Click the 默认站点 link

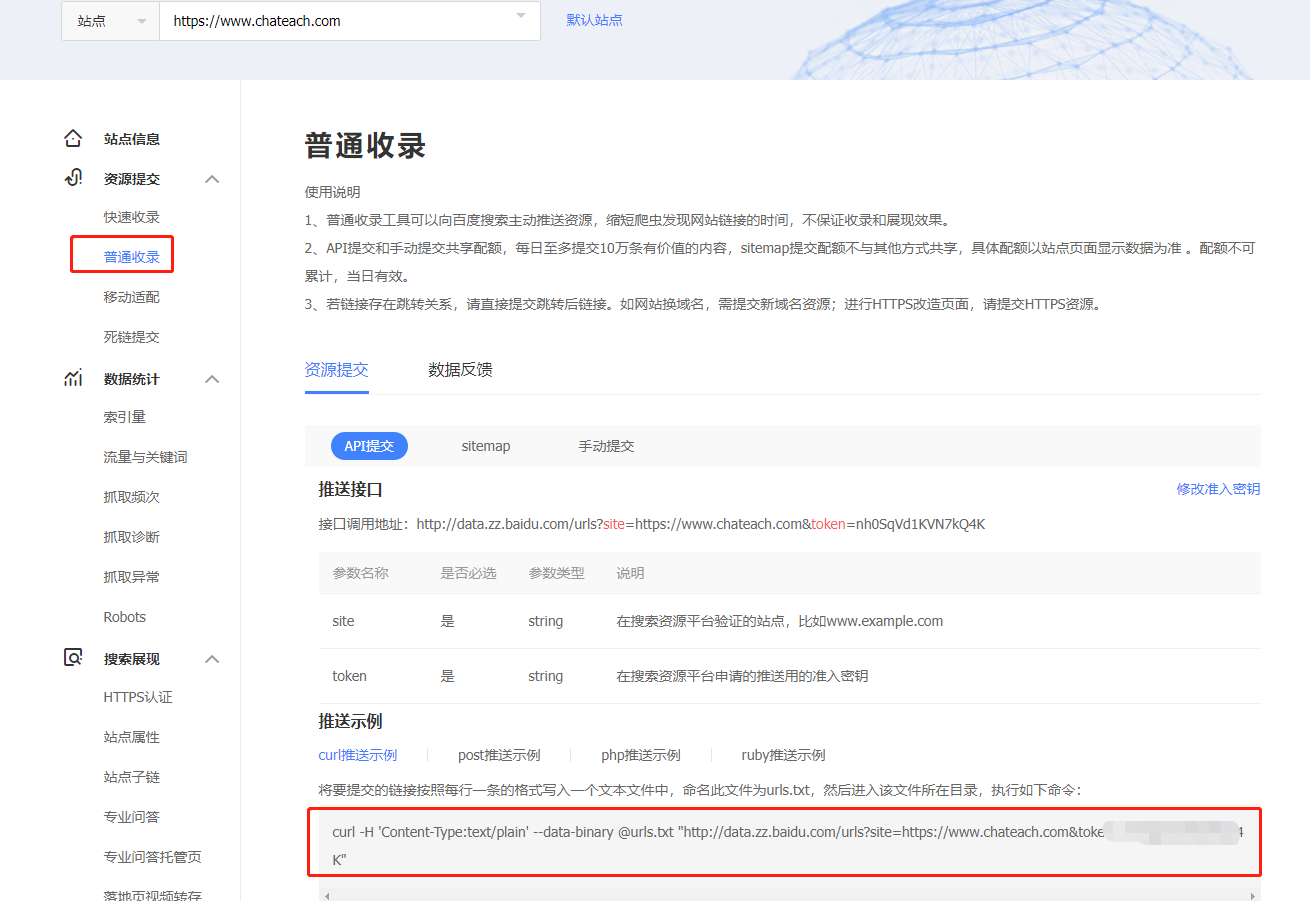pos(594,20)
